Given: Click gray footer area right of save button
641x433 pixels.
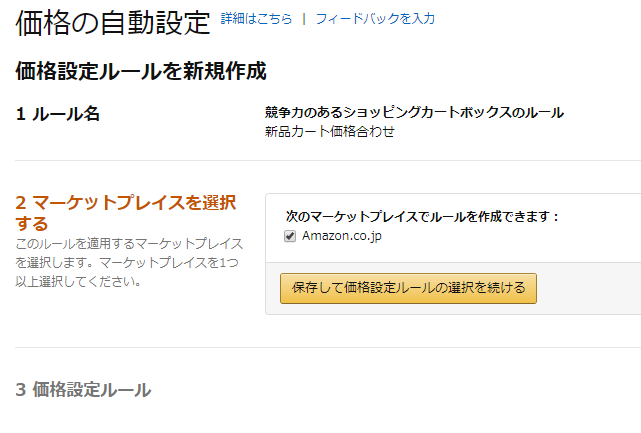Looking at the screenshot, I should (x=590, y=288).
